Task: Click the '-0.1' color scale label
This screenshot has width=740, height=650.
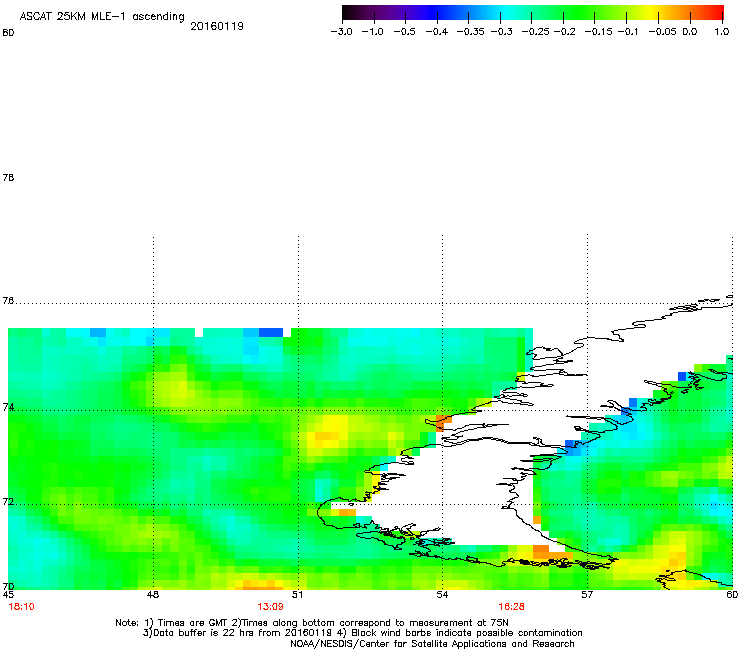Action: pos(628,32)
